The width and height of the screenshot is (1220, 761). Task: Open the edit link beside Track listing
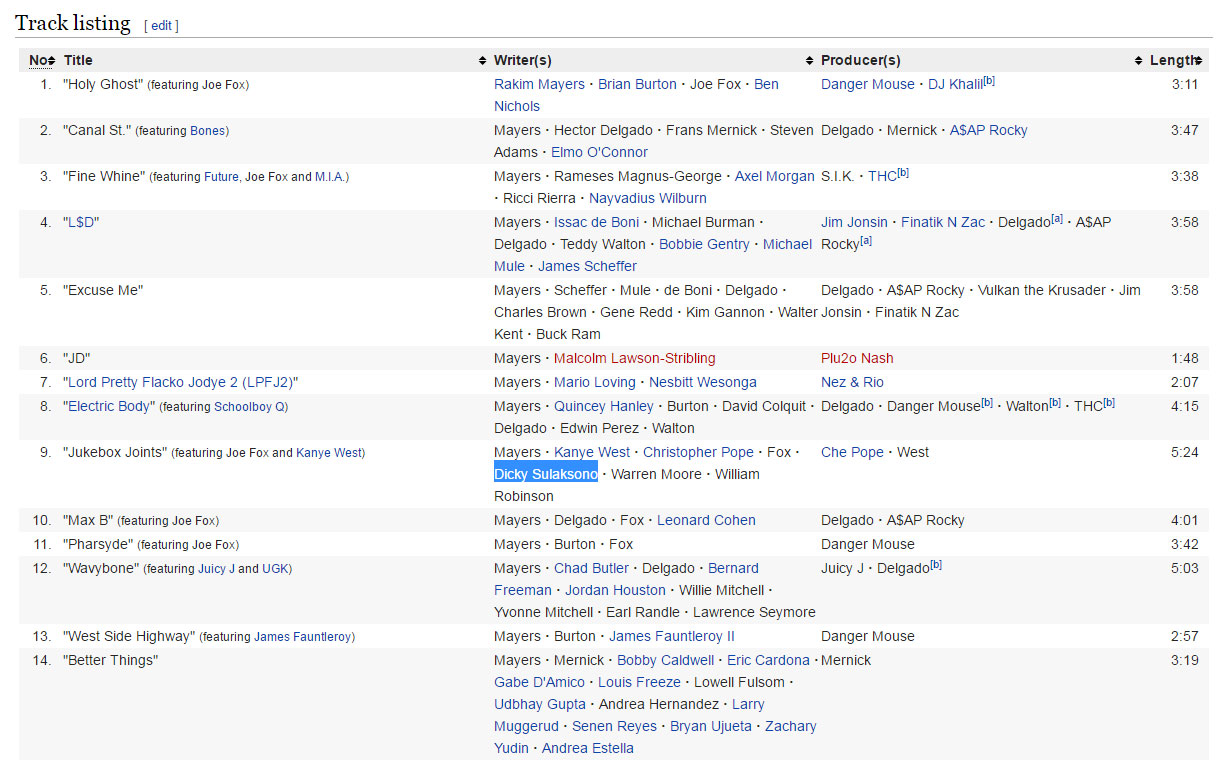[161, 26]
